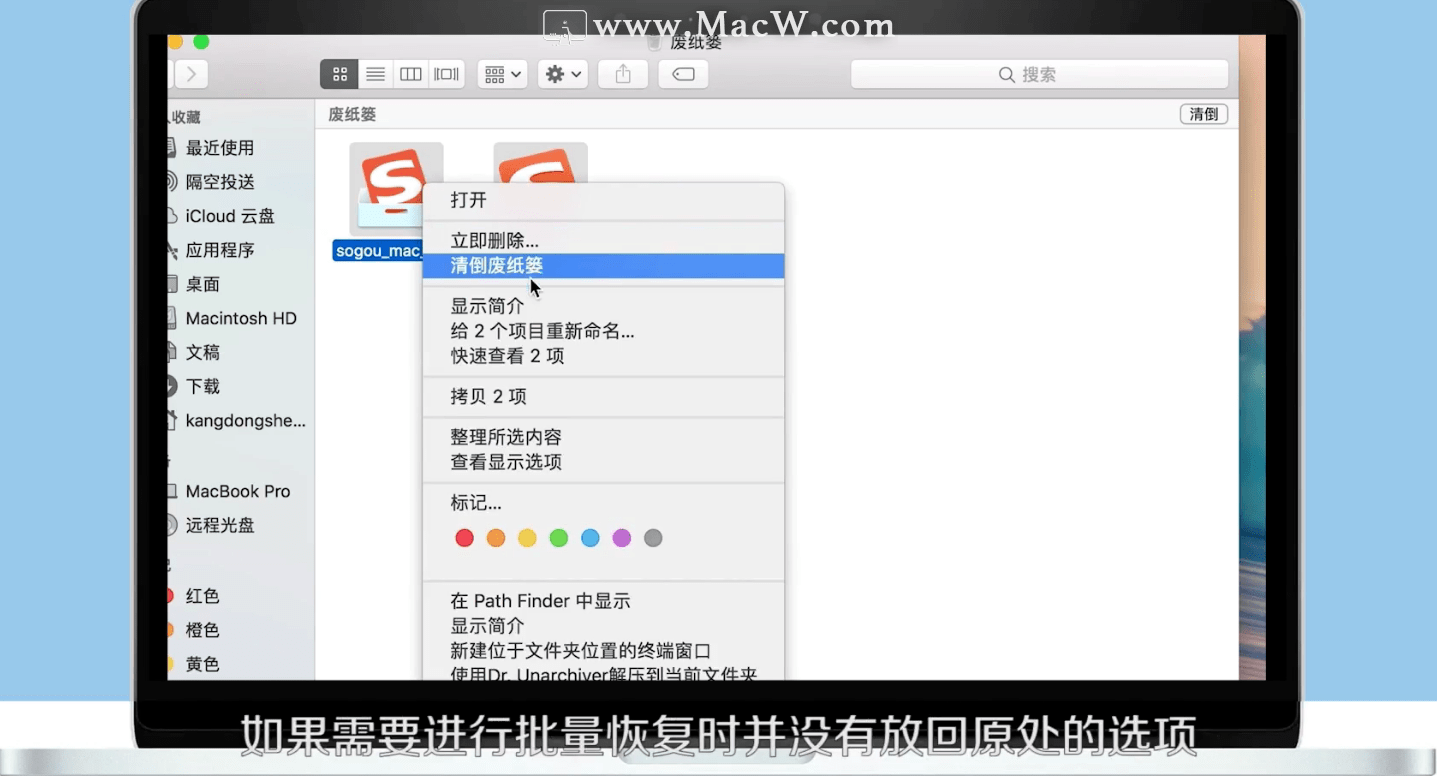
Task: Choose 整理所选内容 in context menu
Action: [603, 437]
